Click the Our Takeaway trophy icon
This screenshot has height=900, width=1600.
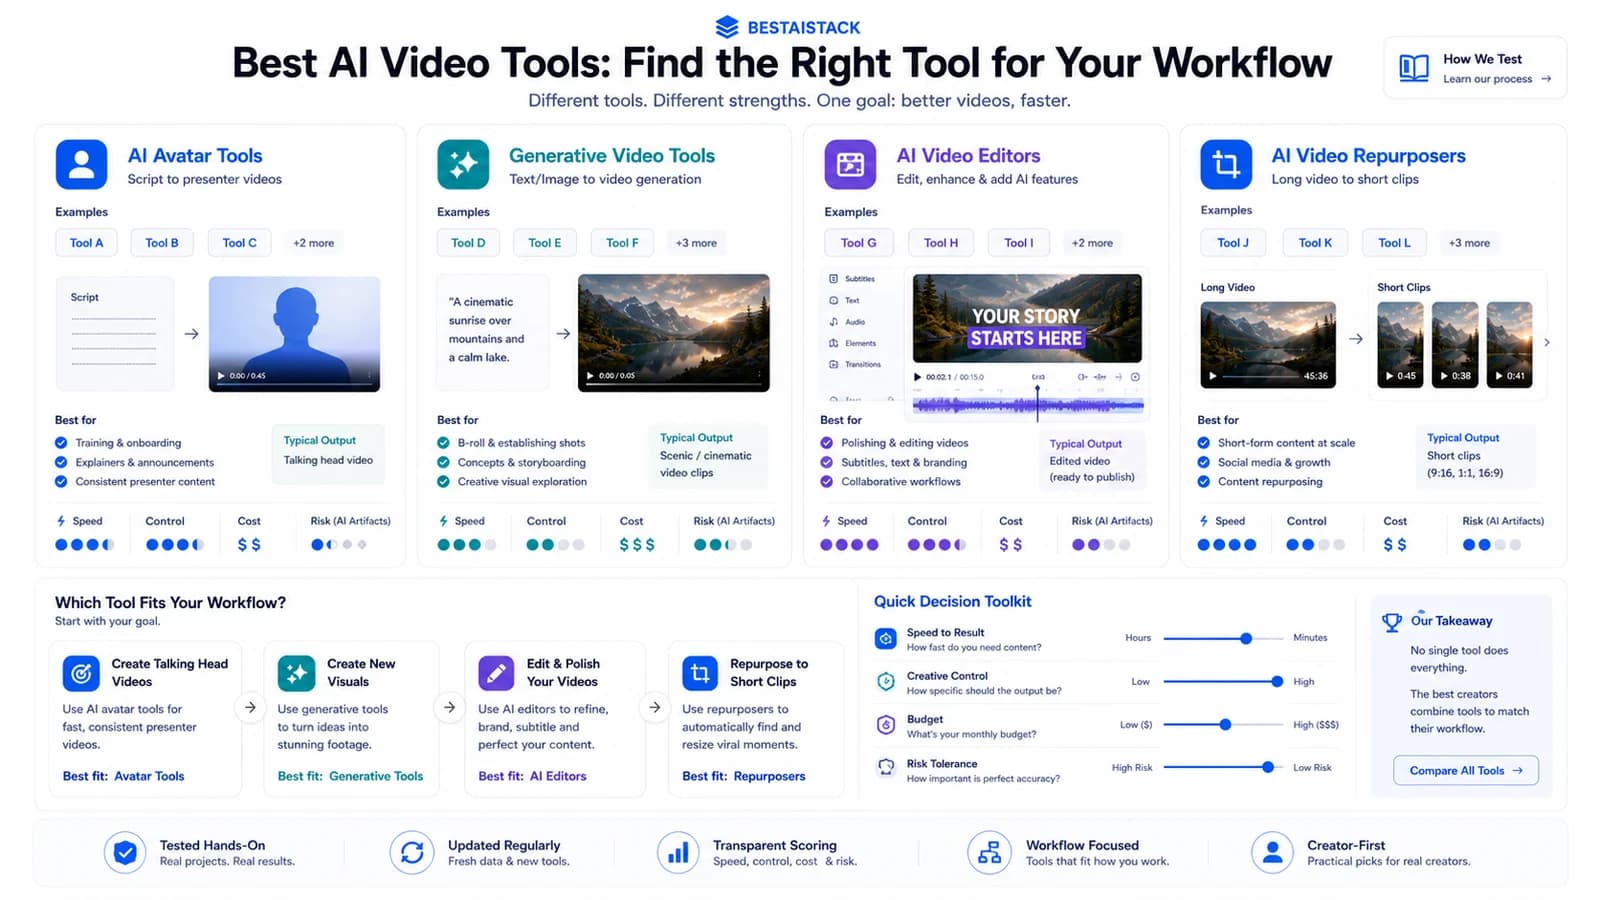pos(1391,622)
